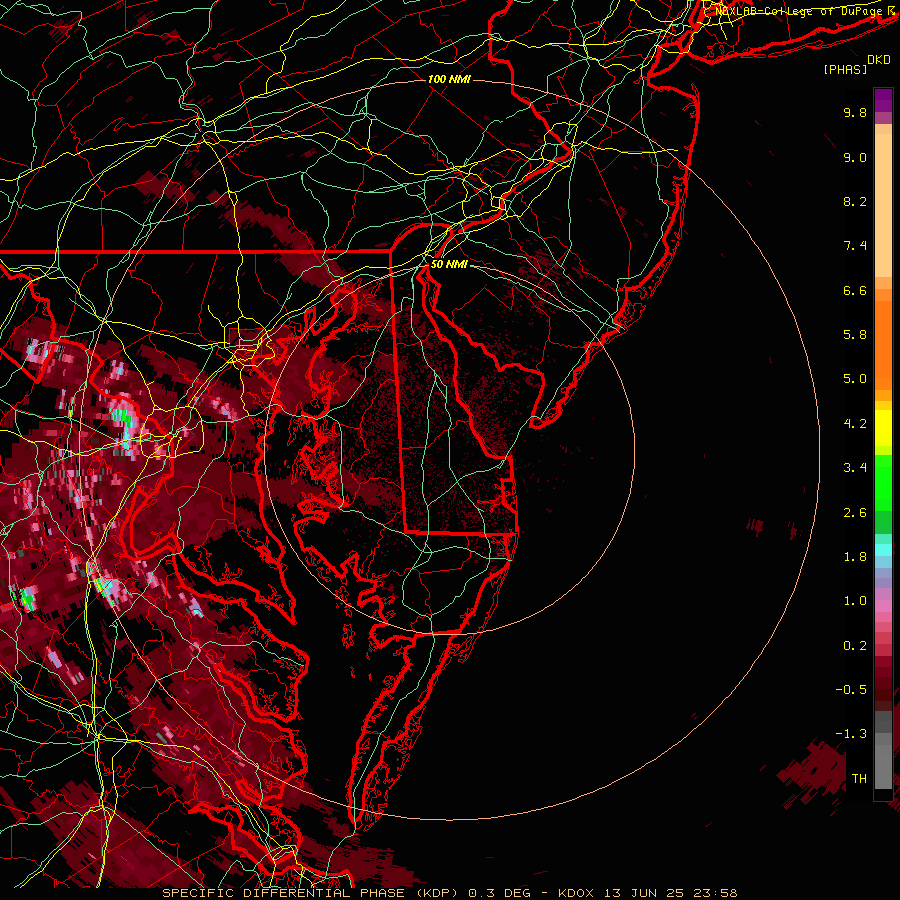Click the "TH" threshold label on the legend

coord(859,779)
